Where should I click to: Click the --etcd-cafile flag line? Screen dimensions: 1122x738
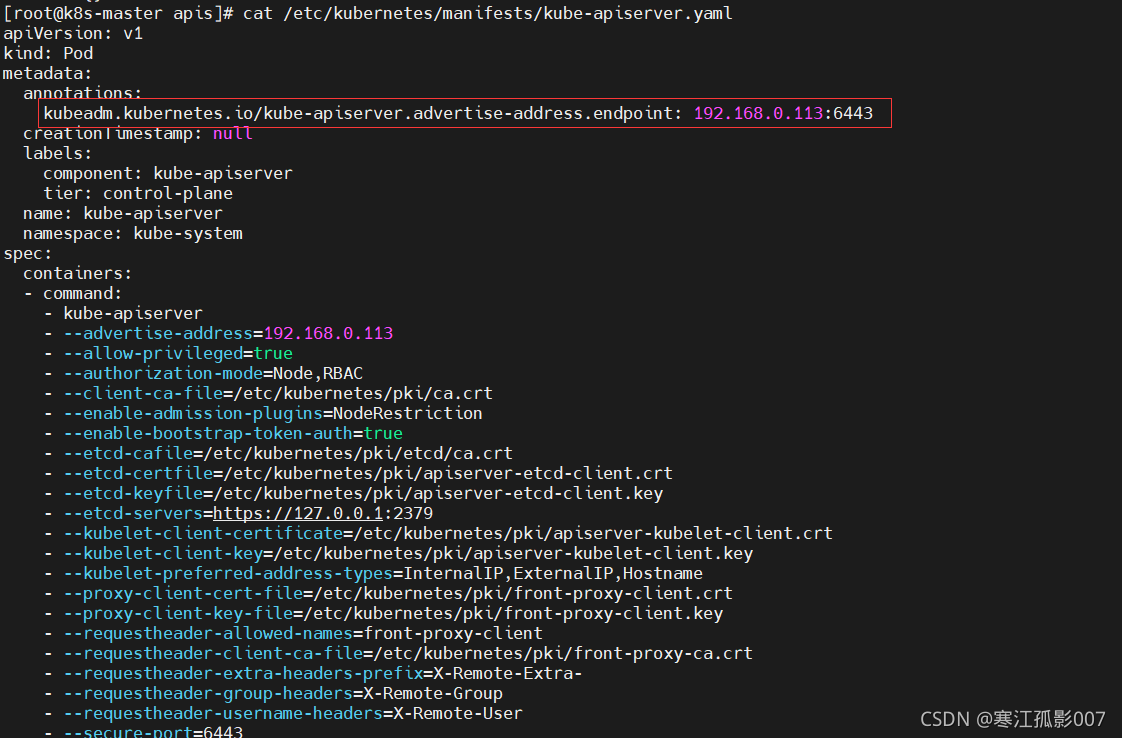pos(278,454)
